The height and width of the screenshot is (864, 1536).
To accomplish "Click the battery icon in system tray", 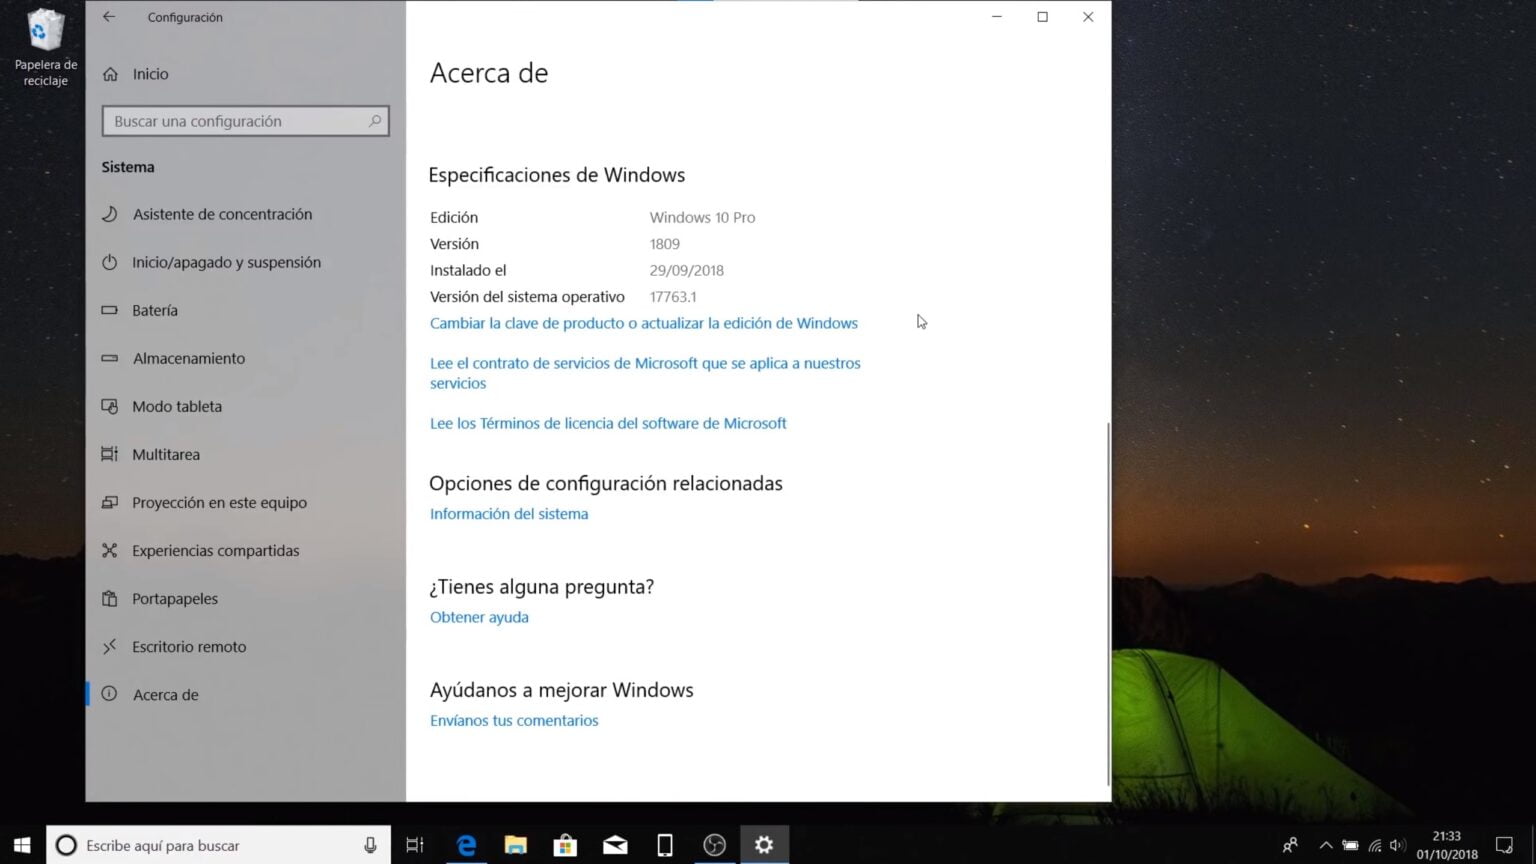I will [x=1350, y=845].
